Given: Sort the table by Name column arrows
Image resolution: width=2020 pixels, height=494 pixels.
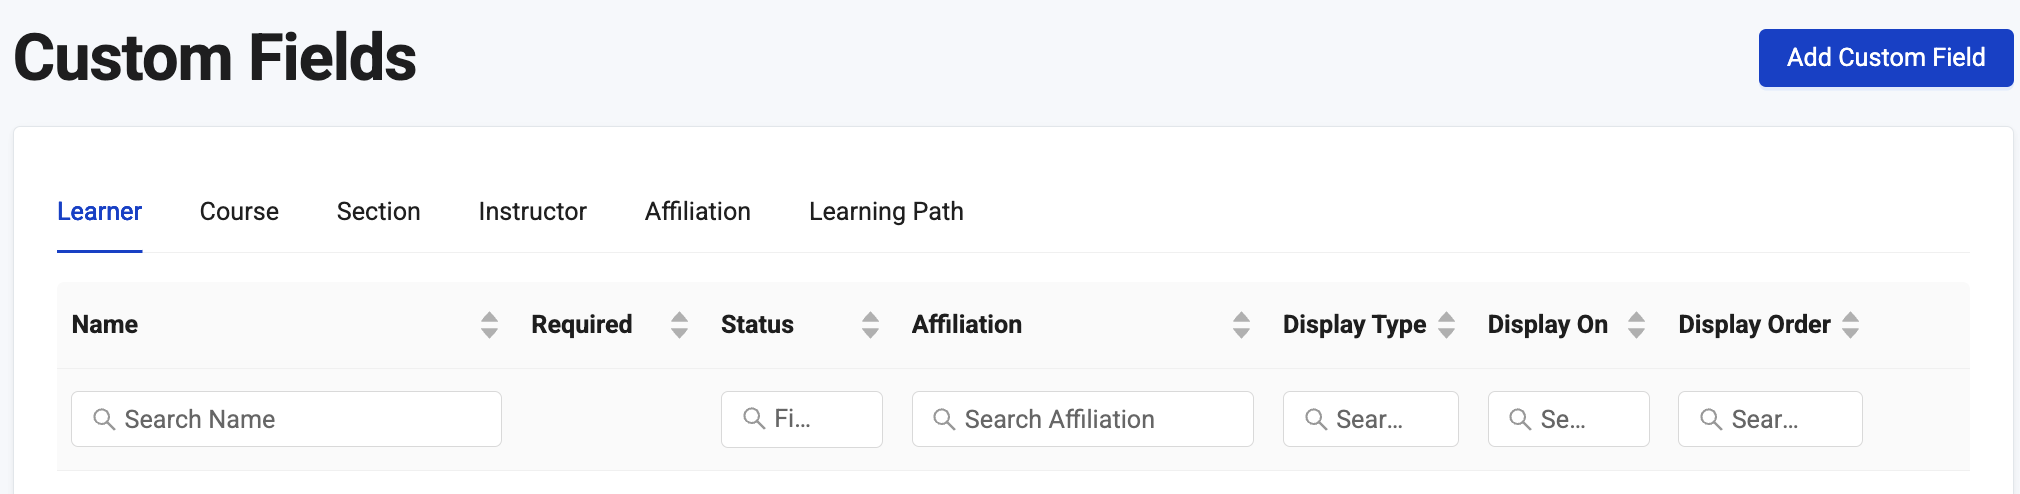Looking at the screenshot, I should click(489, 325).
